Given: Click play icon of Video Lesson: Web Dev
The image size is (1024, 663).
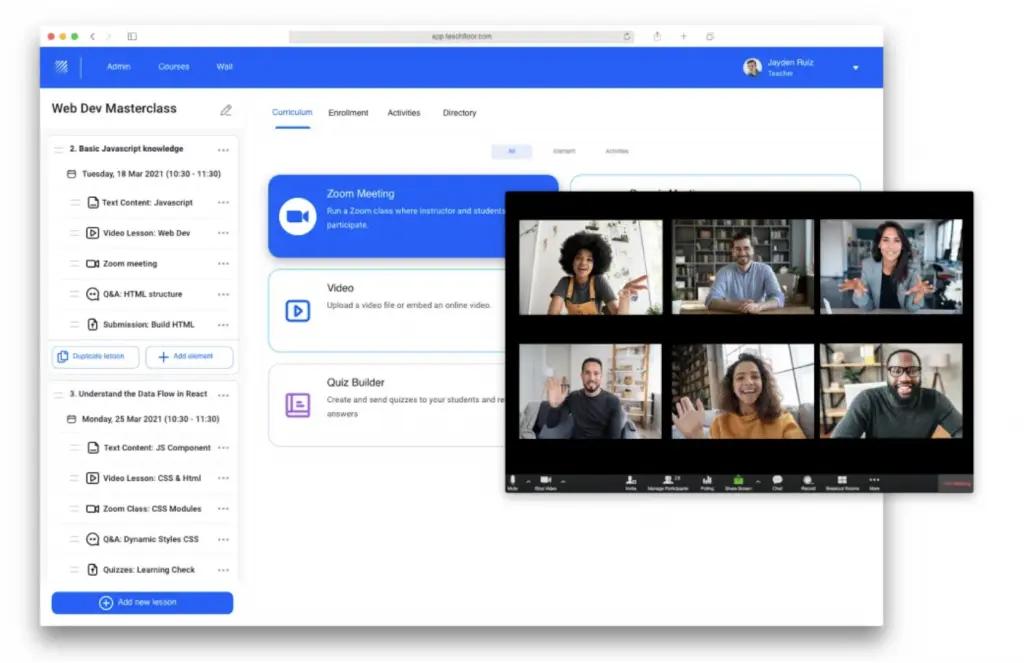Looking at the screenshot, I should (93, 233).
